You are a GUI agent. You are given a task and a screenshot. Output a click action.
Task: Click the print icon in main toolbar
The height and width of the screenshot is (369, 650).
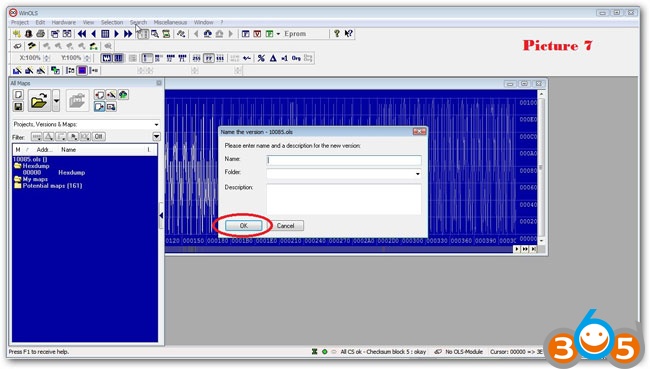(x=41, y=34)
